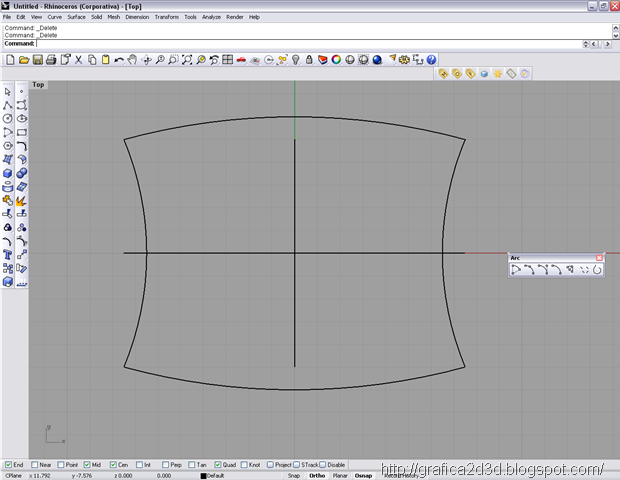
Task: Open the four viewports layout icon
Action: tap(227, 60)
